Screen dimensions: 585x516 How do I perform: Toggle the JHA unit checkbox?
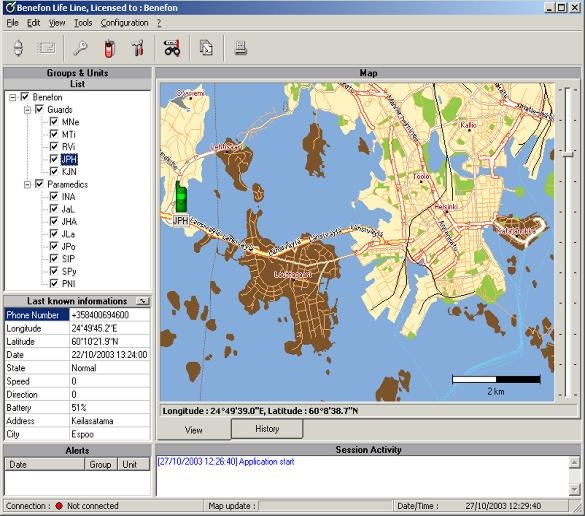(54, 221)
